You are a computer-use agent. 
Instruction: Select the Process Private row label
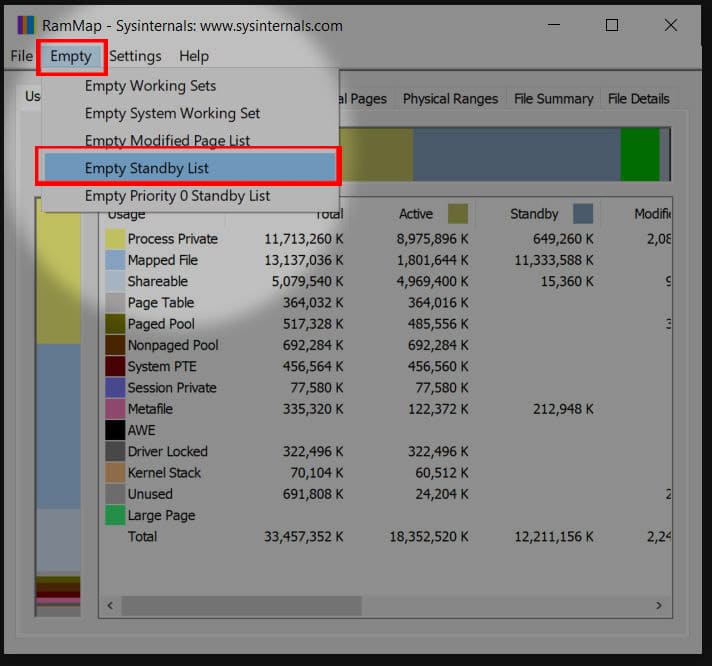coord(173,239)
